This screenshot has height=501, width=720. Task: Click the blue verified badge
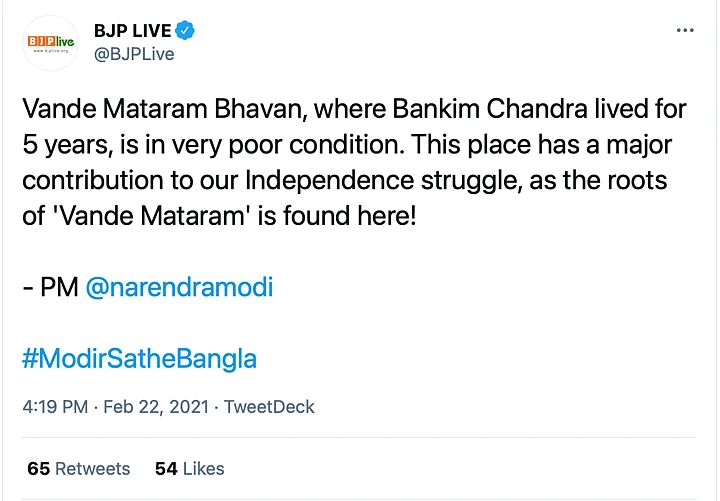tap(184, 30)
